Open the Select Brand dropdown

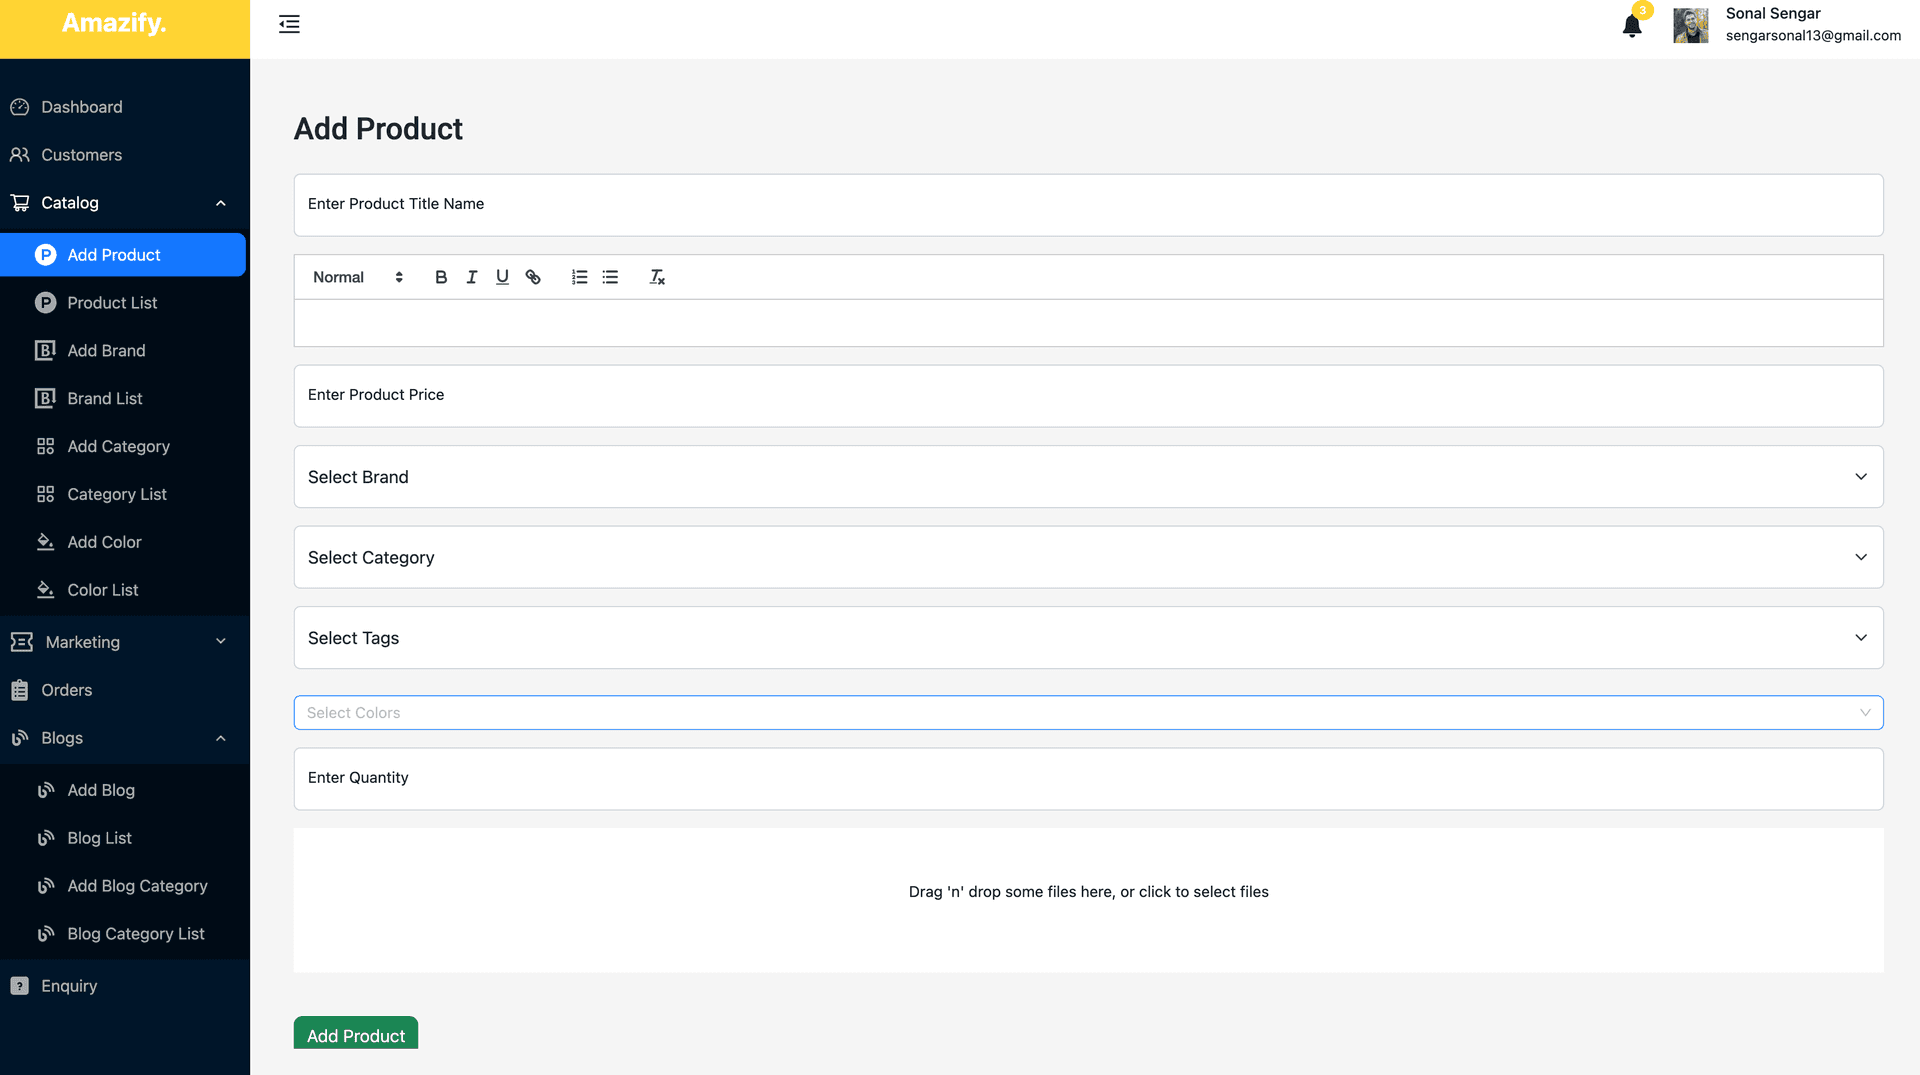coord(1088,477)
